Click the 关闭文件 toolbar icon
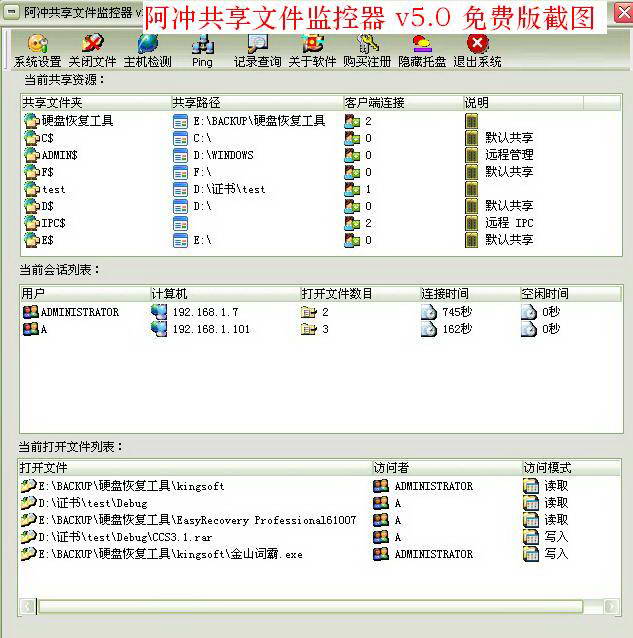 [x=92, y=50]
